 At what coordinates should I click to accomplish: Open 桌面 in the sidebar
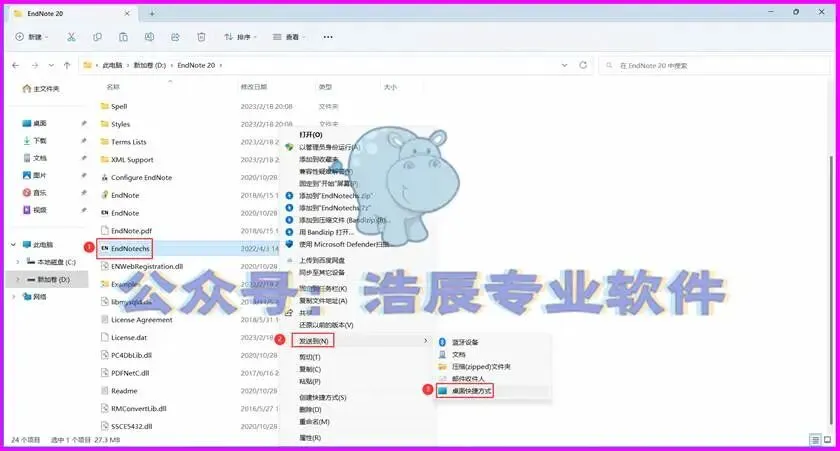(x=40, y=123)
